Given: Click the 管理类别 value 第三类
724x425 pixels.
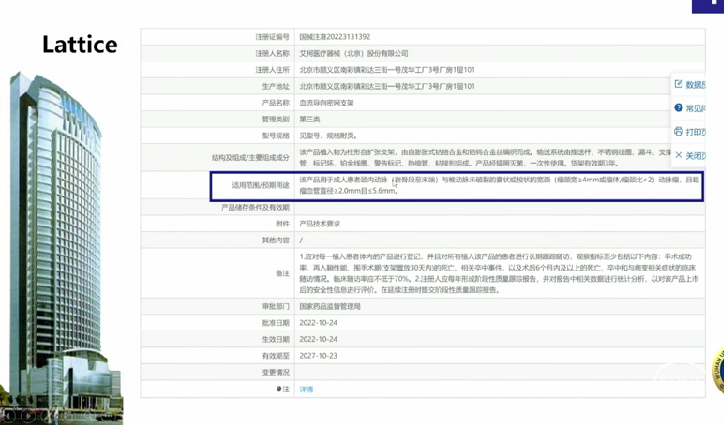Looking at the screenshot, I should tap(310, 119).
